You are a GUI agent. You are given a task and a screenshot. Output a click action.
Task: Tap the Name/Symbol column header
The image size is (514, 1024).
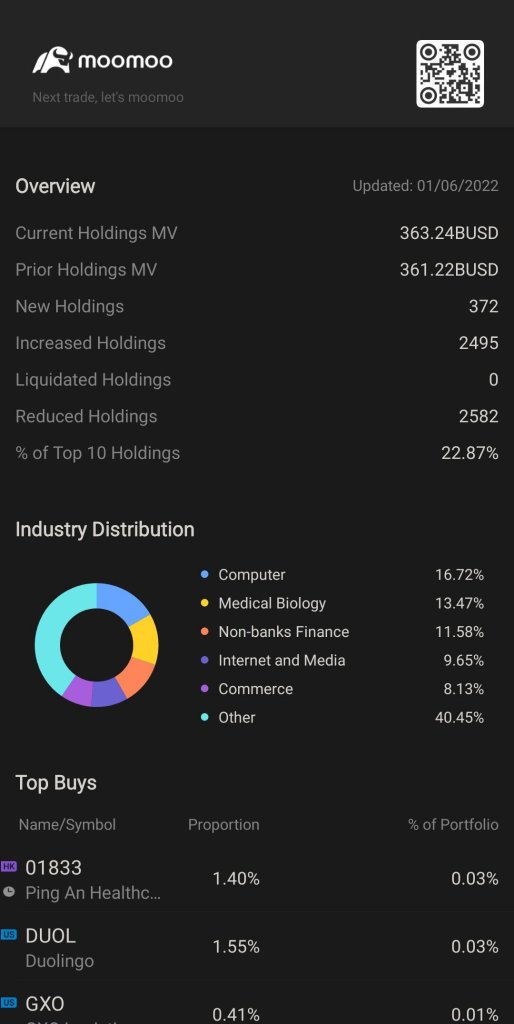point(67,825)
